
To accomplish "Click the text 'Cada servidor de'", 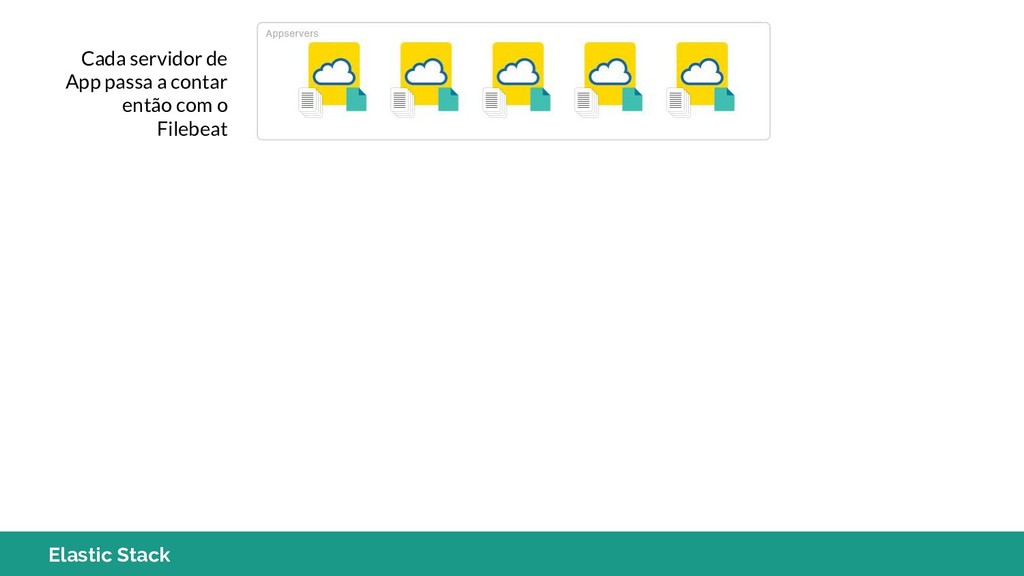I will coord(154,59).
